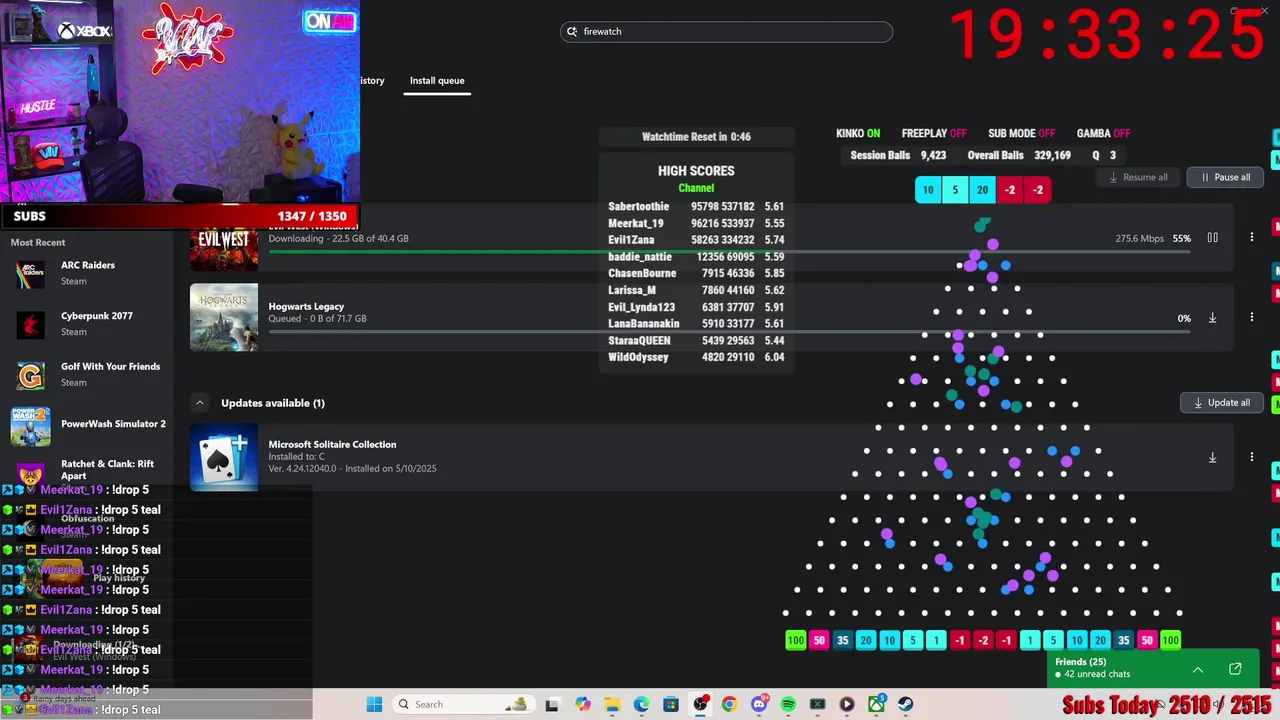Open Steam from the taskbar

(906, 704)
